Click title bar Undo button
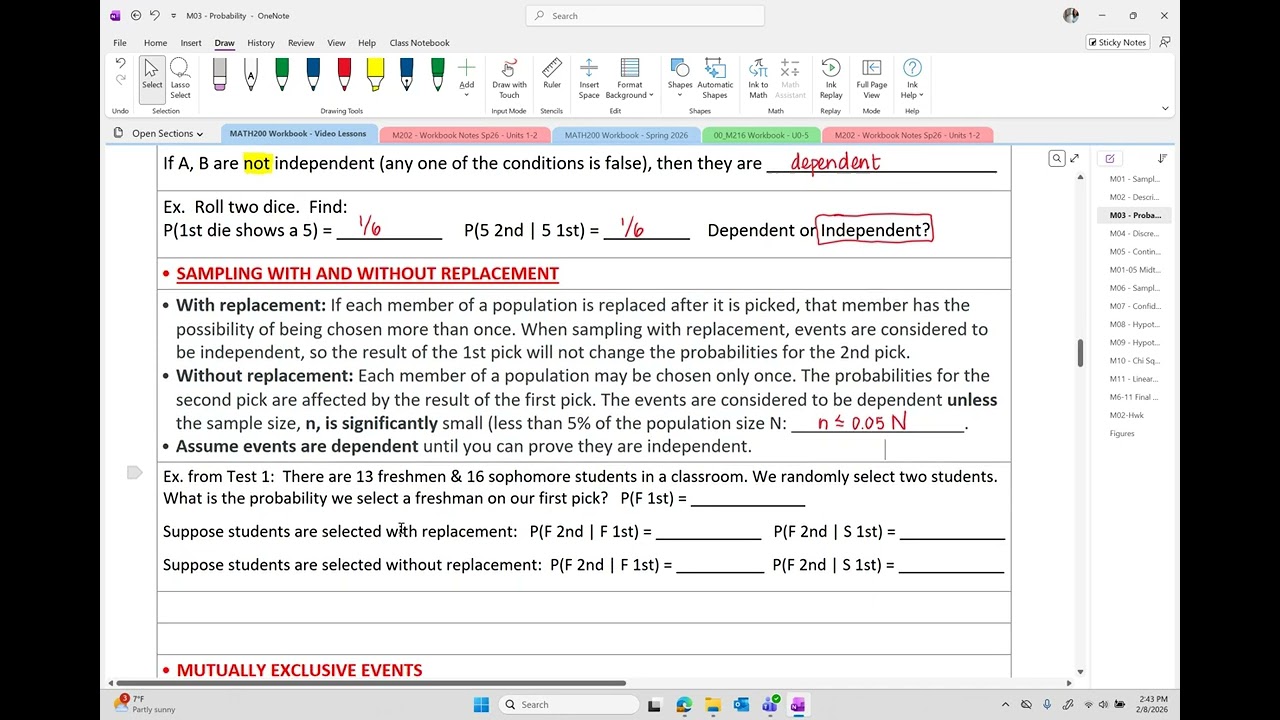The width and height of the screenshot is (1280, 720). tap(155, 16)
